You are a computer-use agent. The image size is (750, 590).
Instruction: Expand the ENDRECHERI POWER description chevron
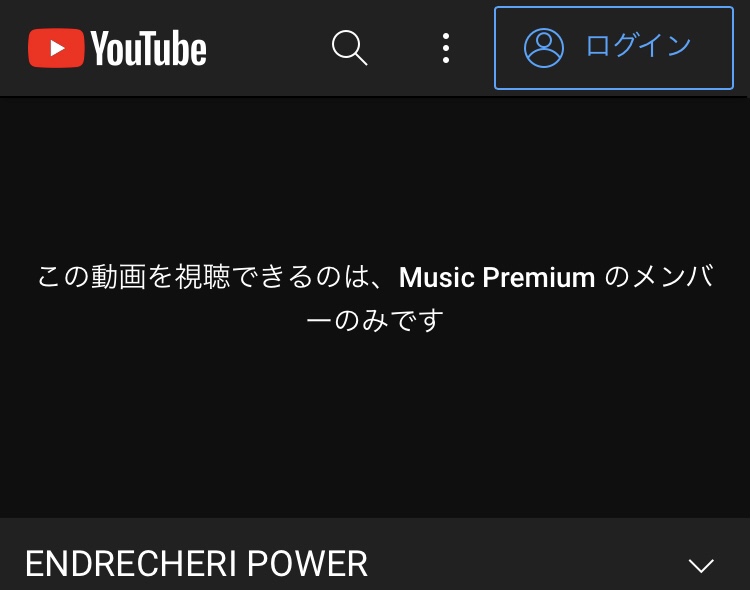point(701,565)
